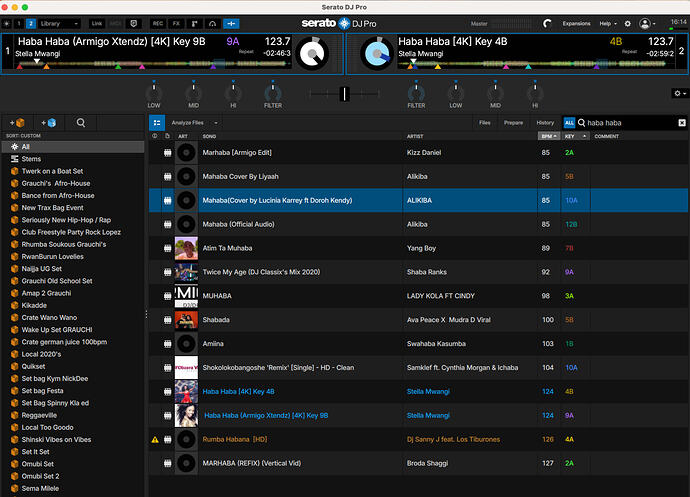This screenshot has height=497, width=690.
Task: Click the latency meter circular icon near Master
Action: [x=547, y=23]
